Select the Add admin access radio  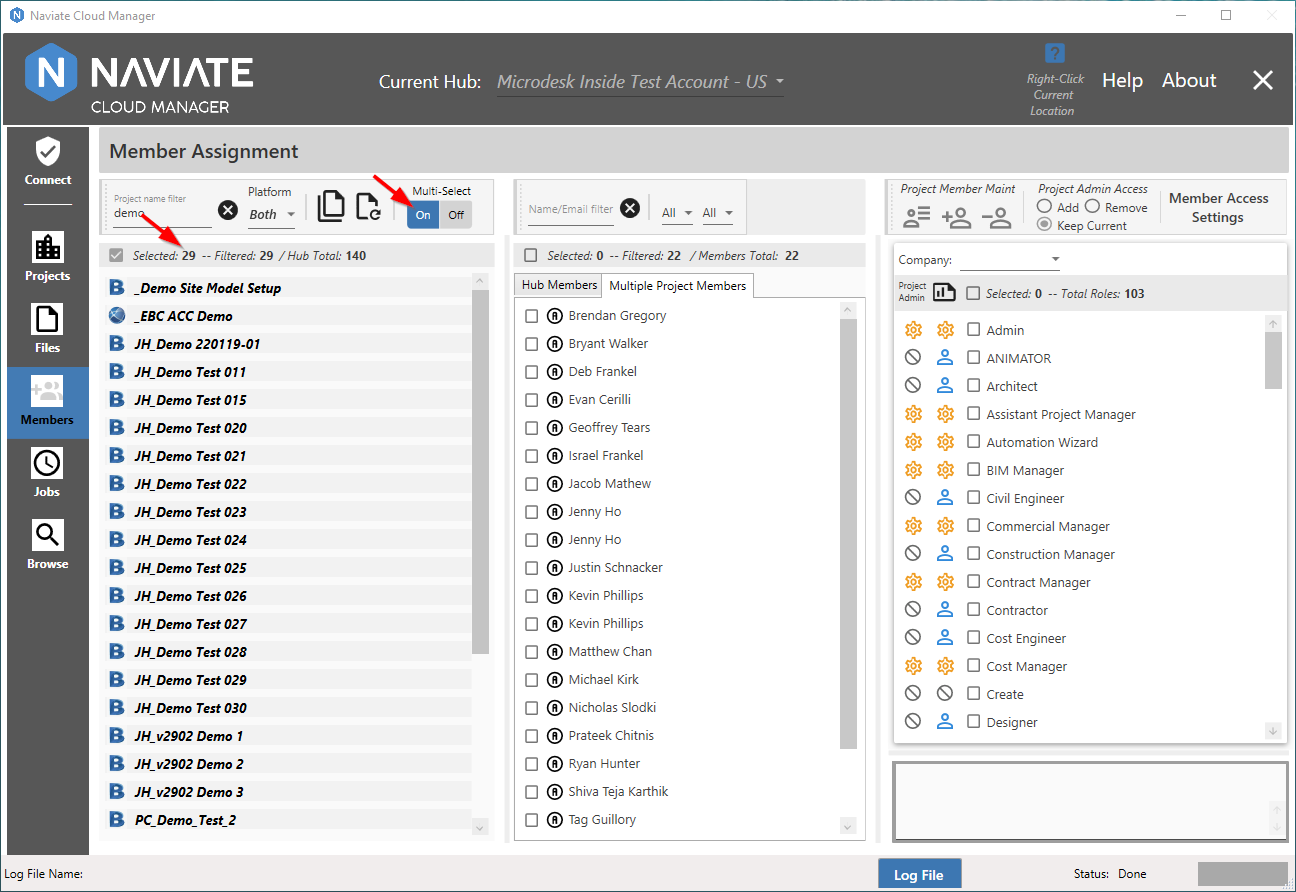point(1044,206)
